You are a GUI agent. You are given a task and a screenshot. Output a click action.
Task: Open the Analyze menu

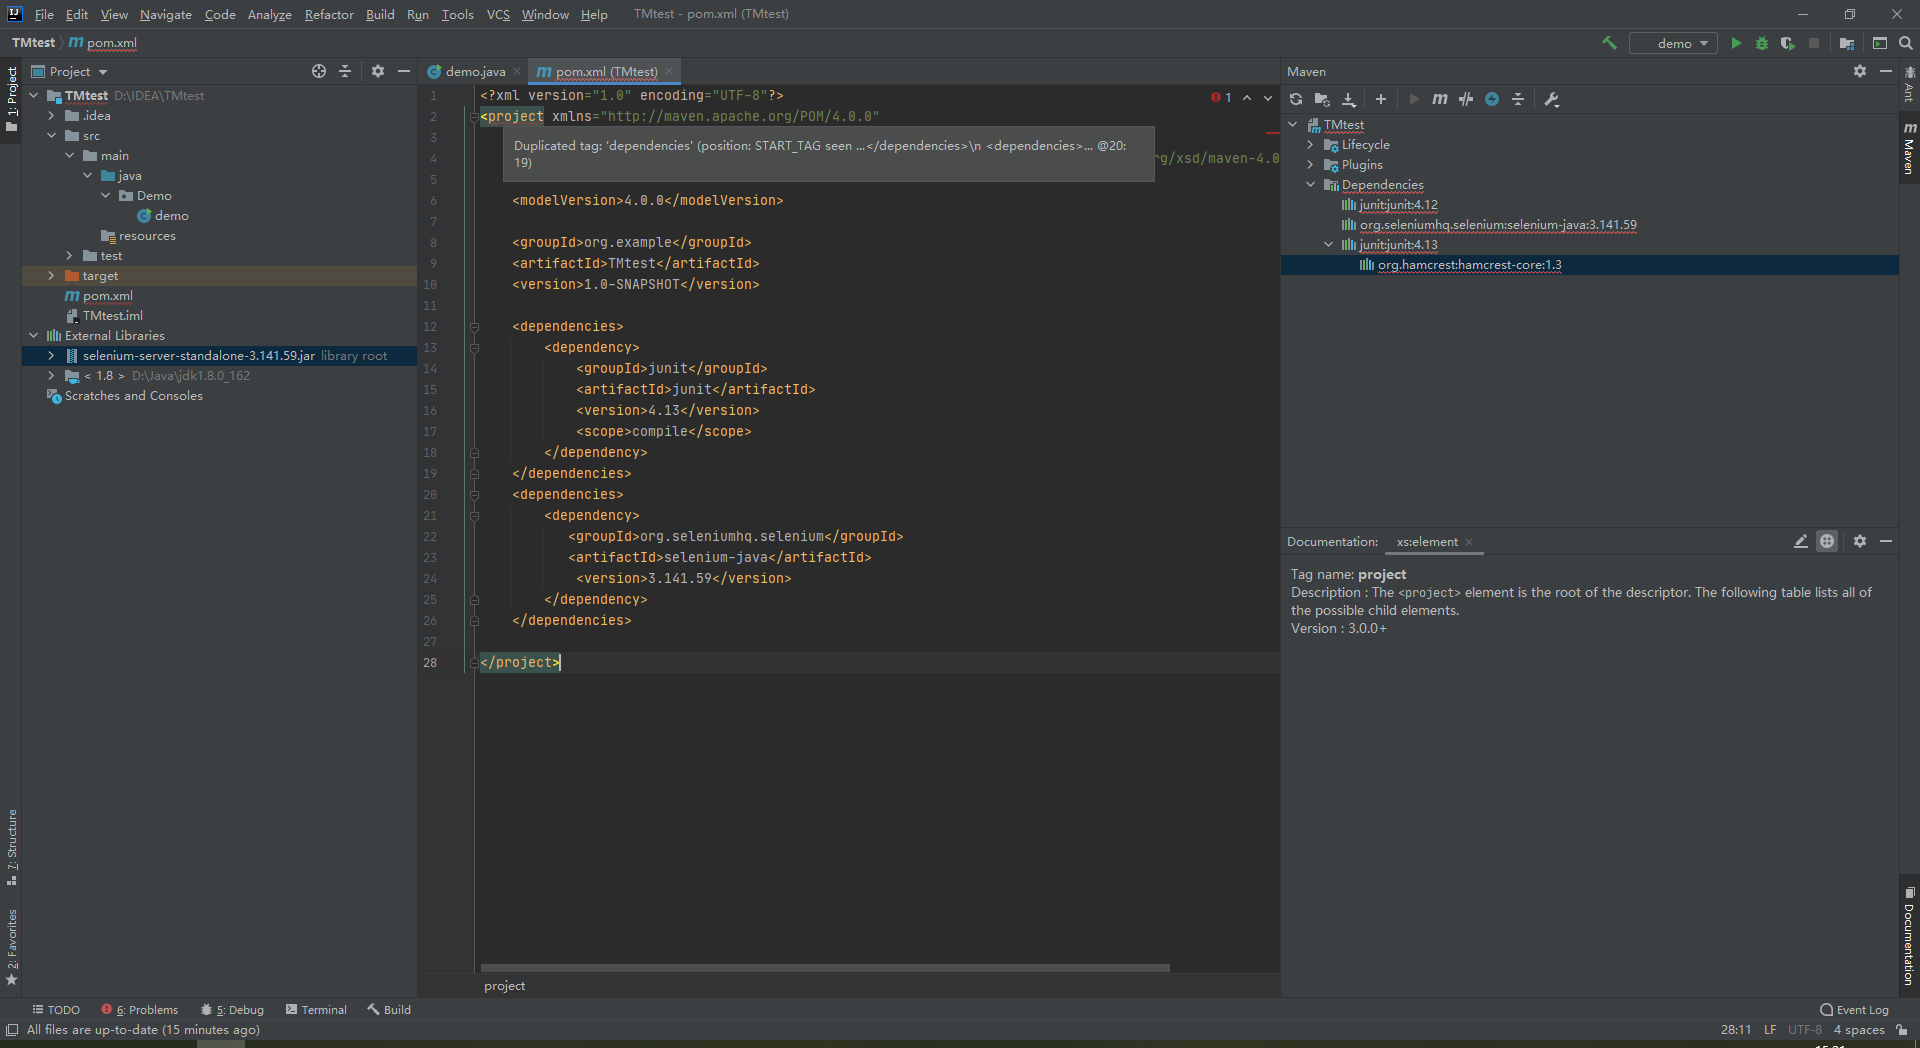click(270, 14)
